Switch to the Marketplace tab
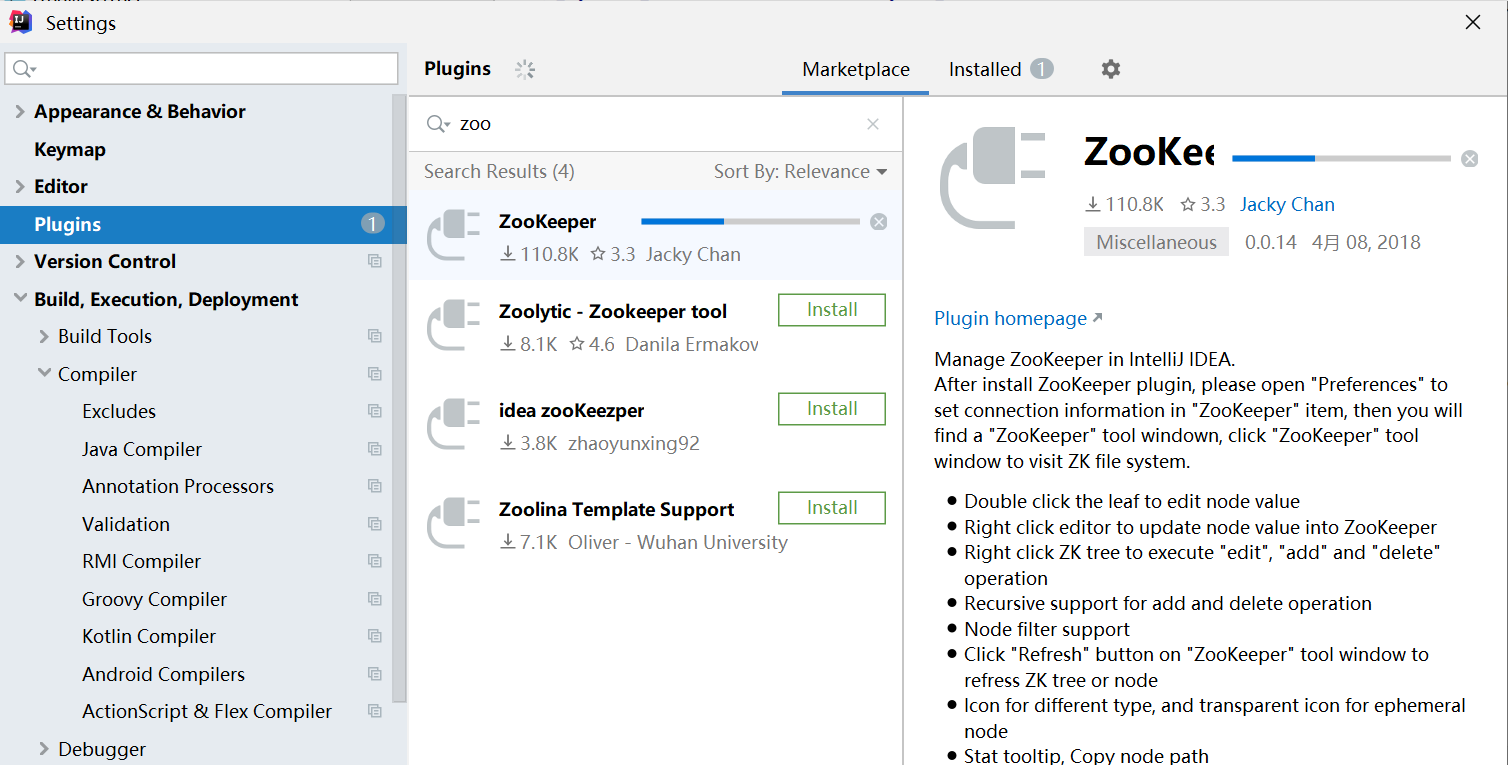 pos(856,69)
